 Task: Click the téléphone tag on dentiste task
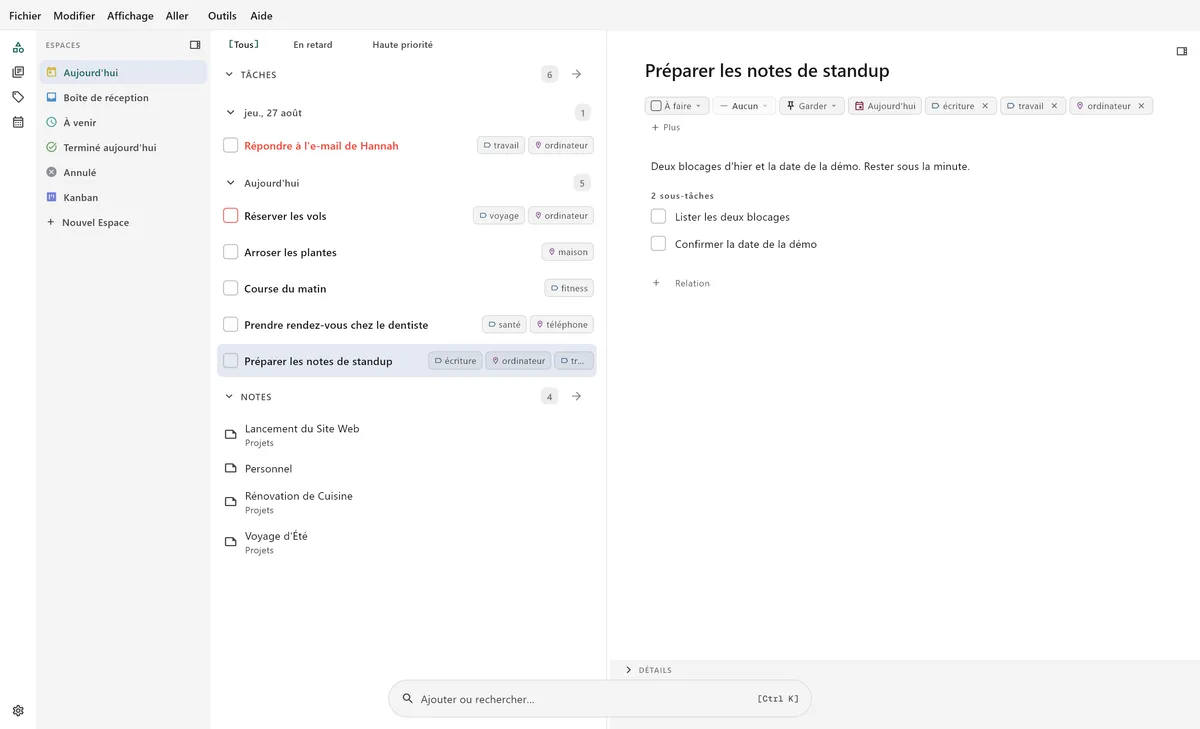[562, 325]
